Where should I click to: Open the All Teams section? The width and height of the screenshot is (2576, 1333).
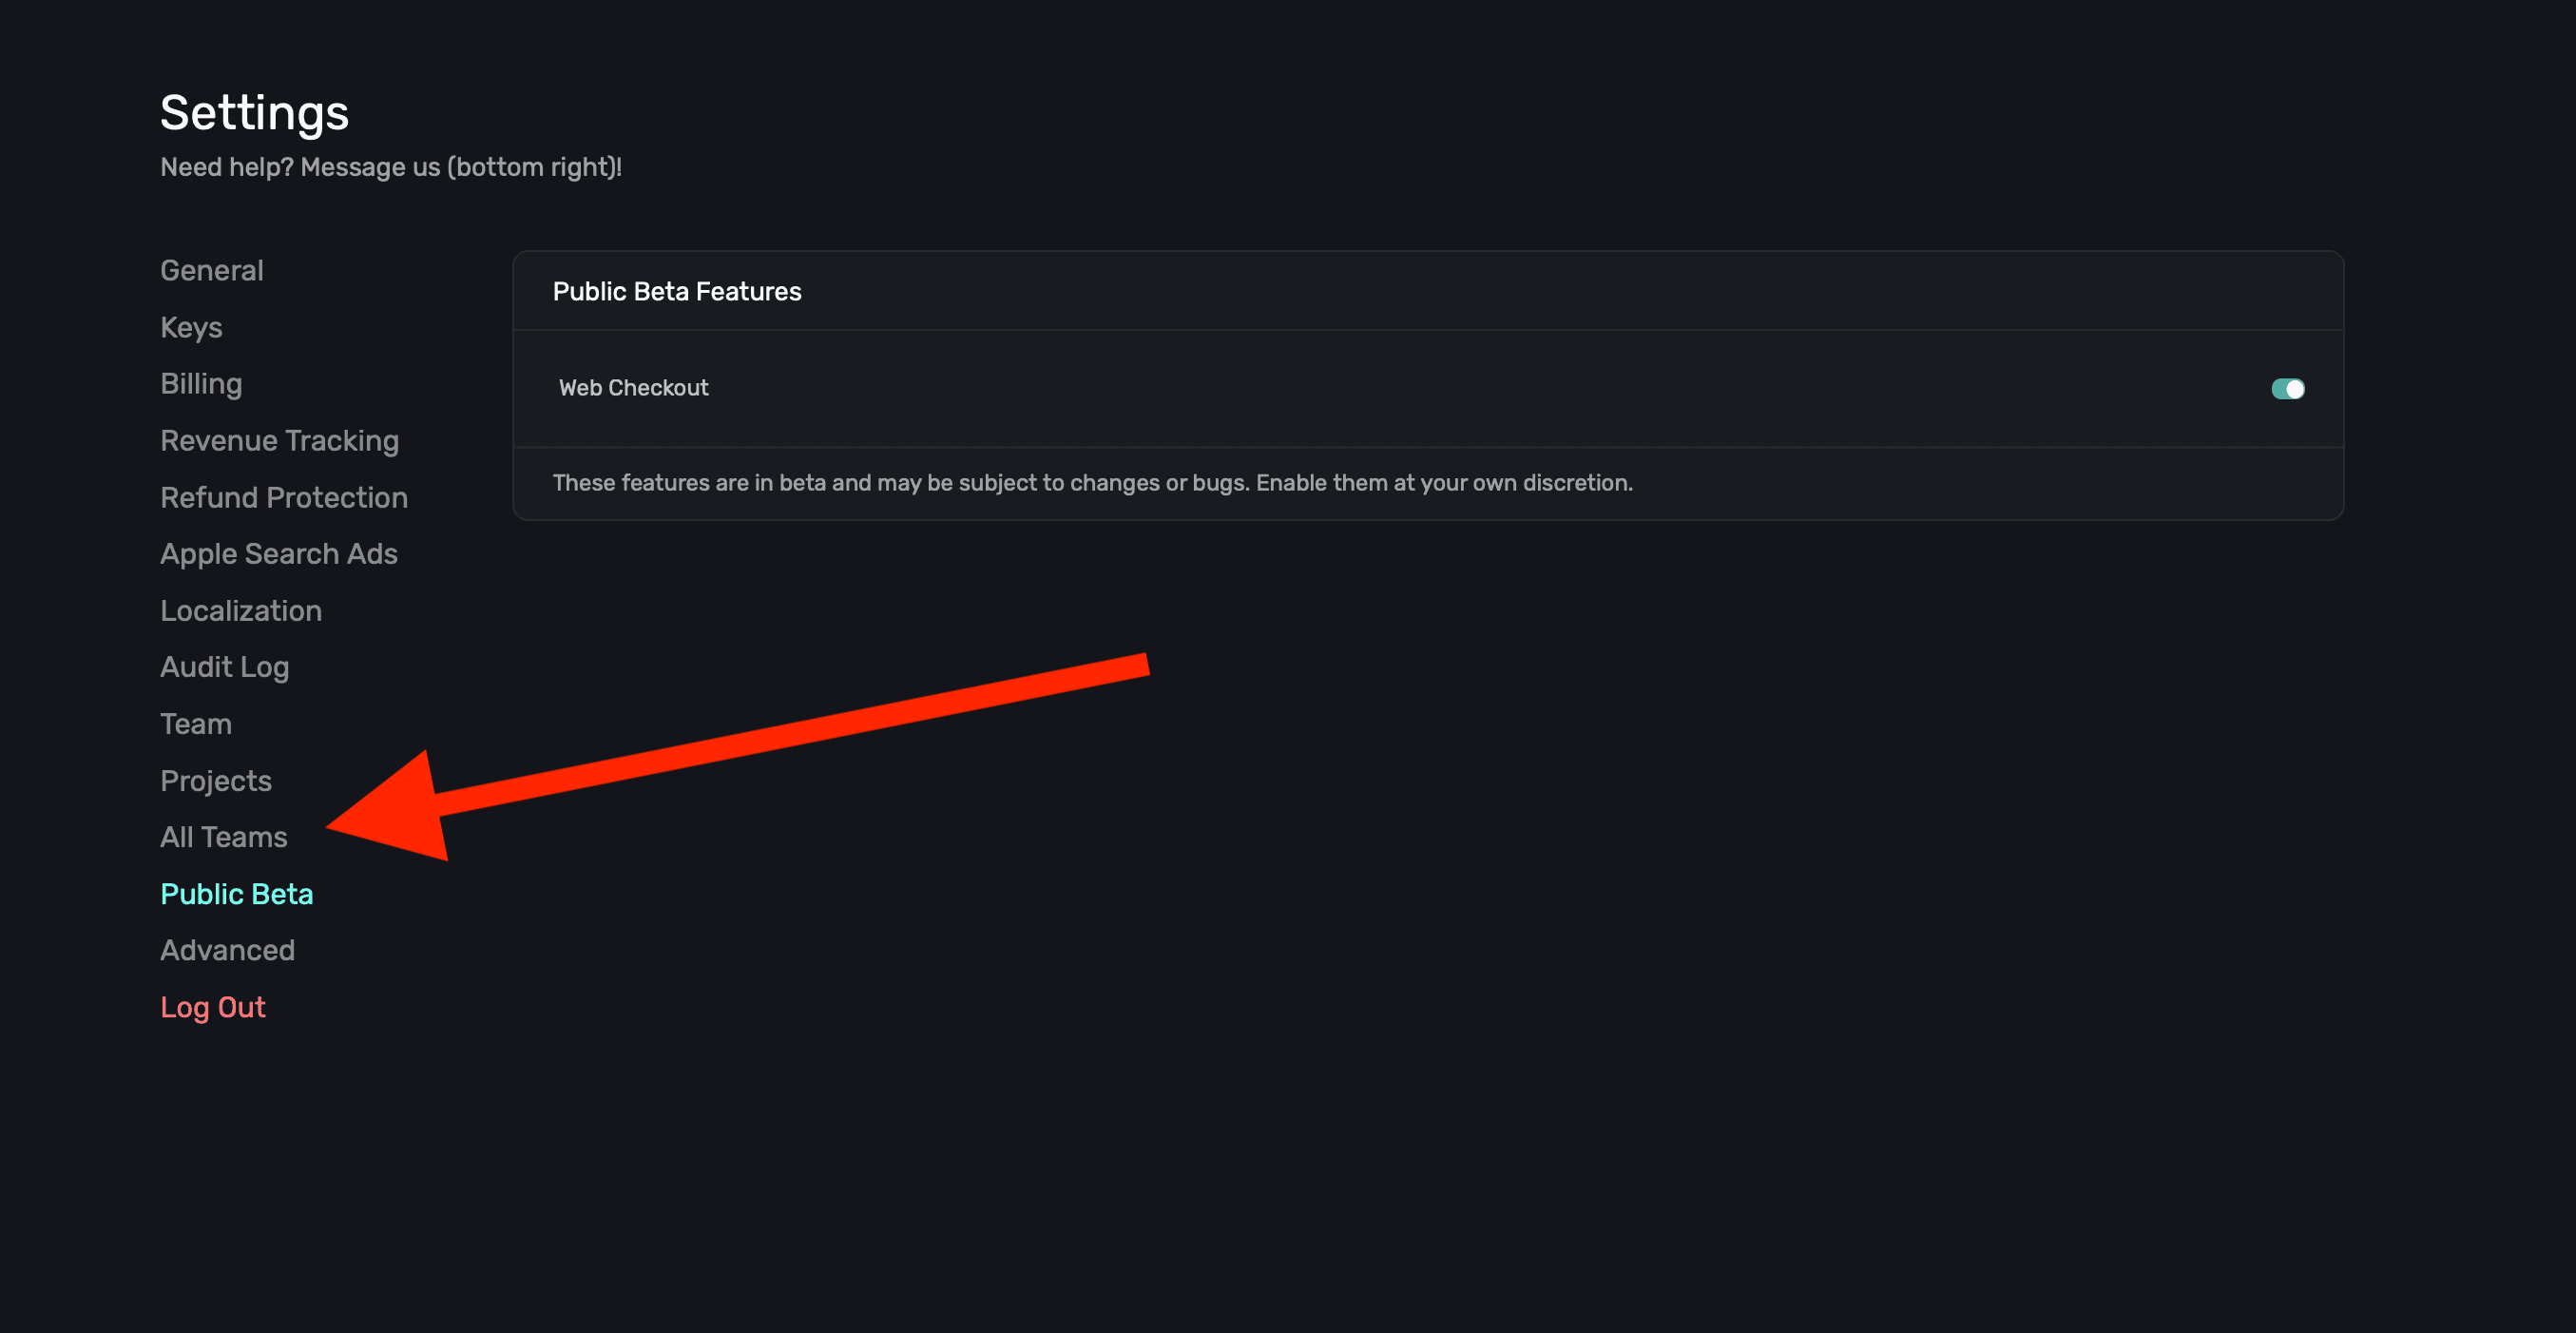pos(224,837)
